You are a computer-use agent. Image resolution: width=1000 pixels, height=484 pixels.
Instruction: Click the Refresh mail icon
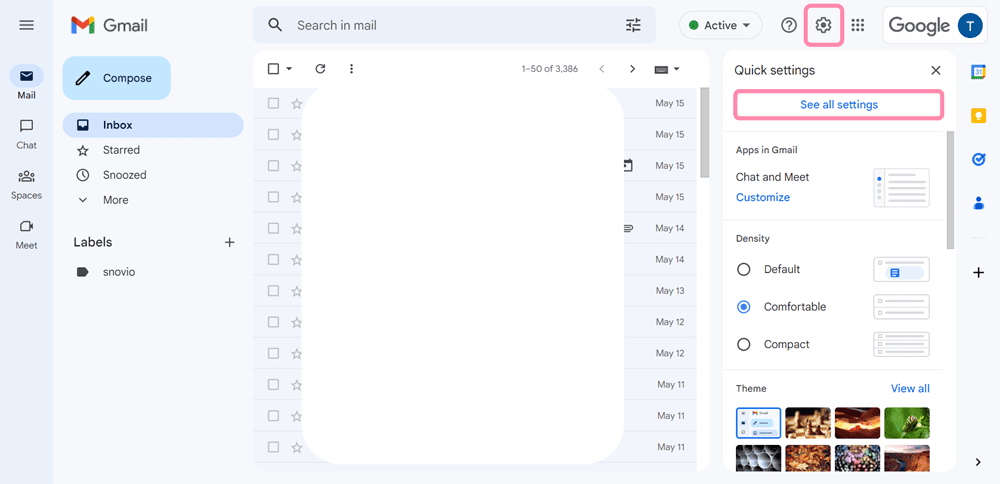coord(320,69)
